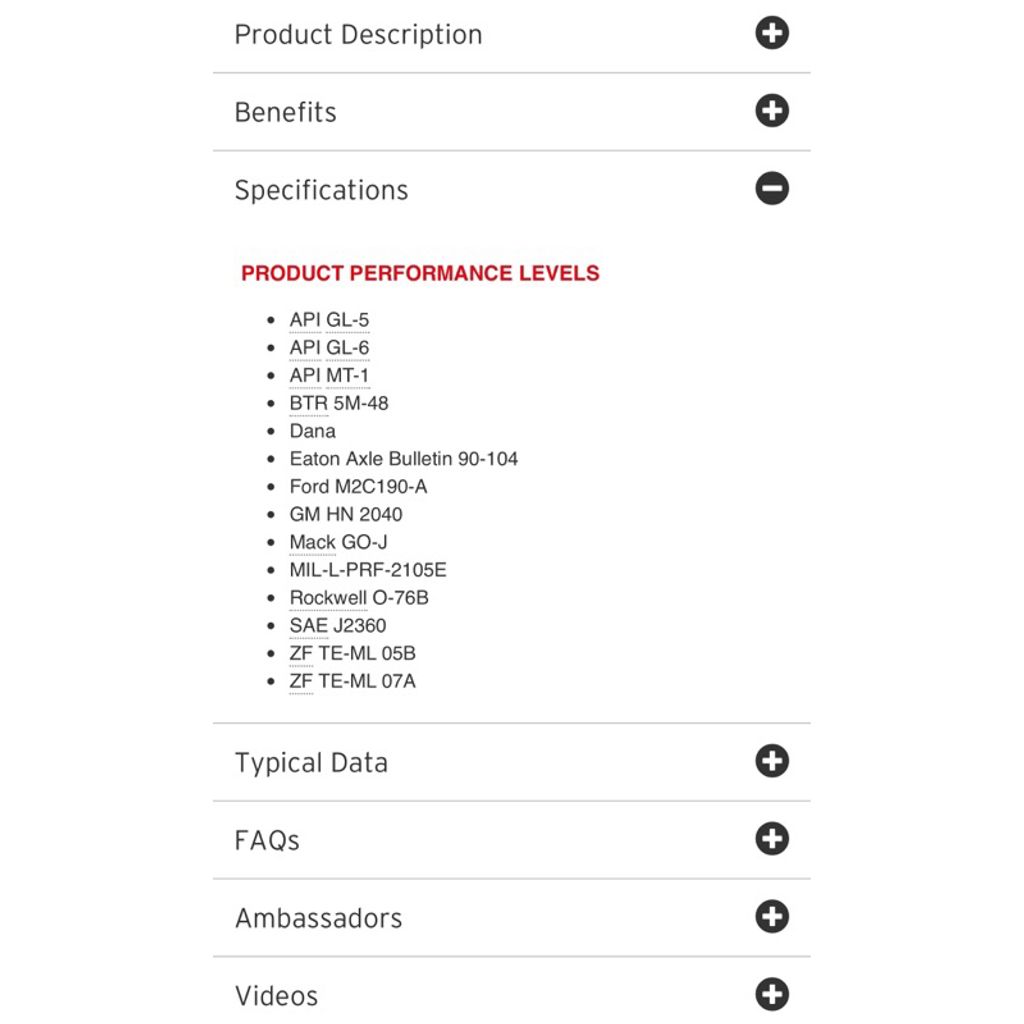This screenshot has height=1024, width=1024.
Task: Follow the Mack GO-J underlined link
Action: point(338,542)
